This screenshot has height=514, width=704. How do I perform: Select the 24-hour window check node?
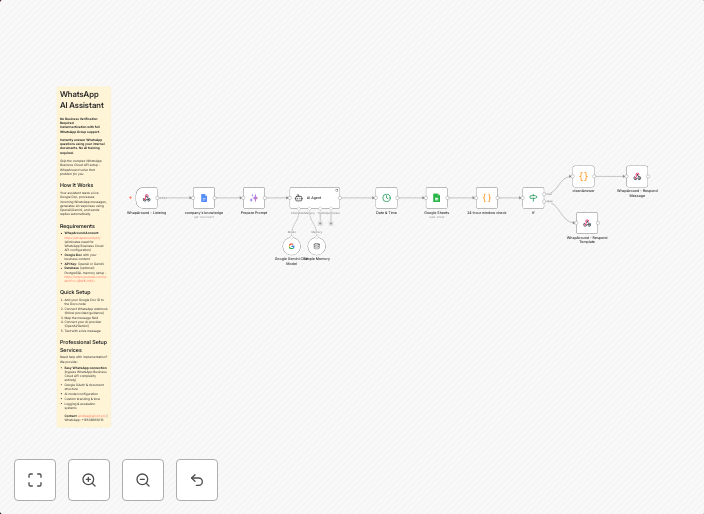click(487, 198)
